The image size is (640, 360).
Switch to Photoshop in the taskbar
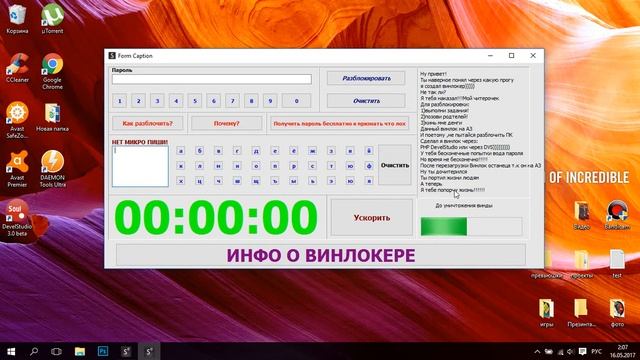pyautogui.click(x=103, y=351)
